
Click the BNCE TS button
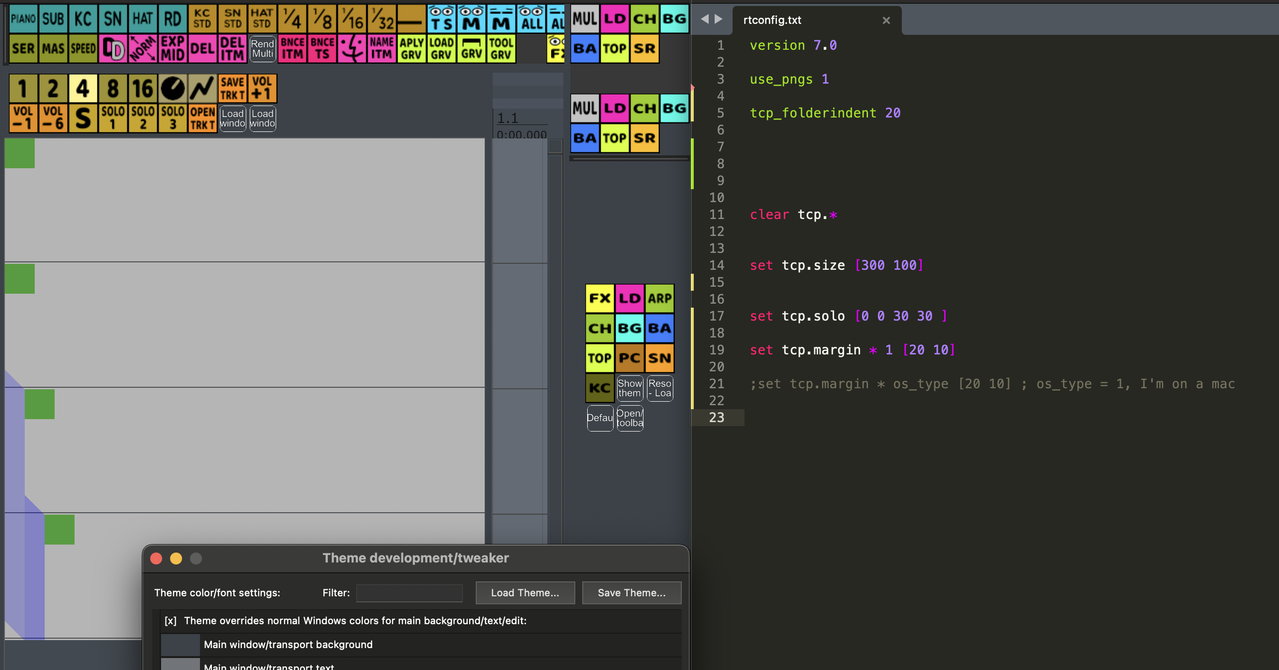[322, 48]
